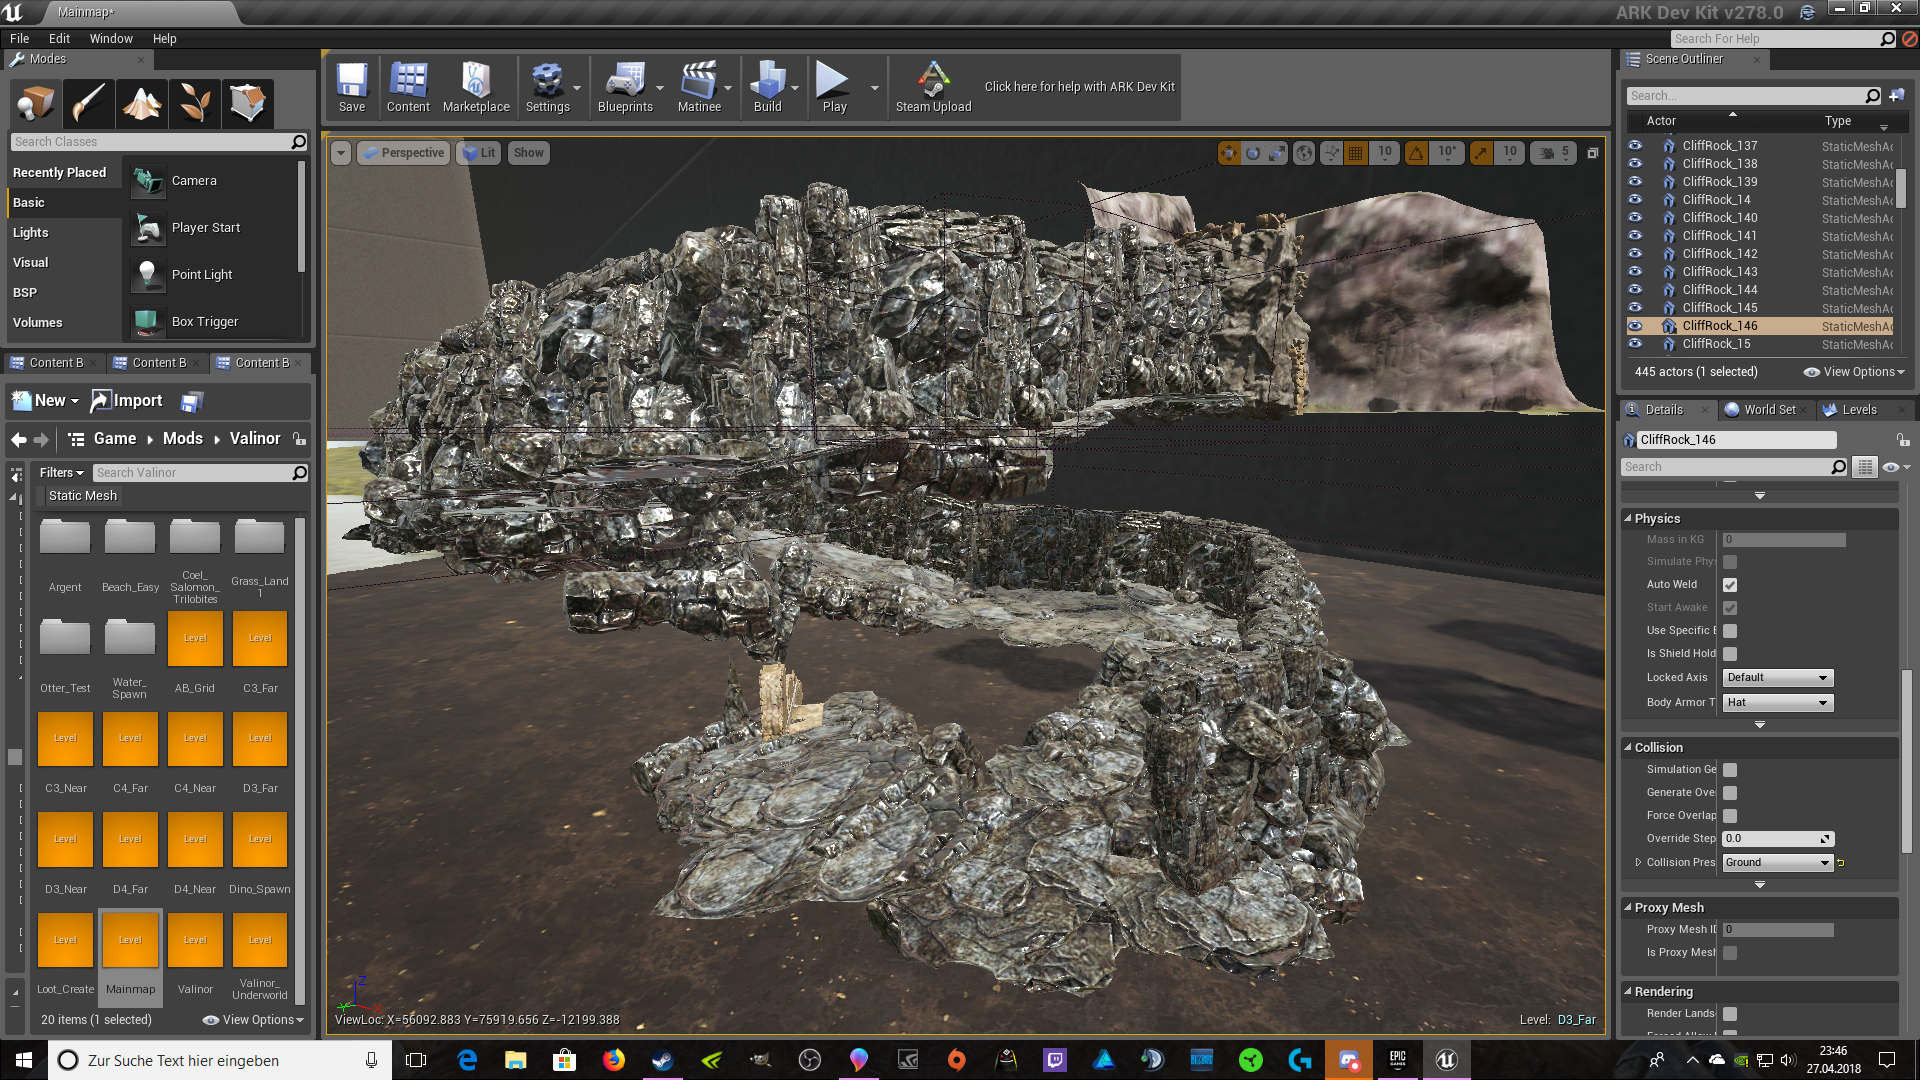Click the Proxy Mesh ID slider field
The image size is (1920, 1080).
[1778, 930]
